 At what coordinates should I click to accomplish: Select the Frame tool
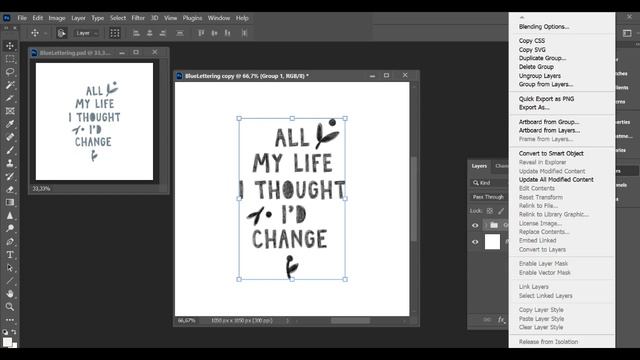point(10,111)
